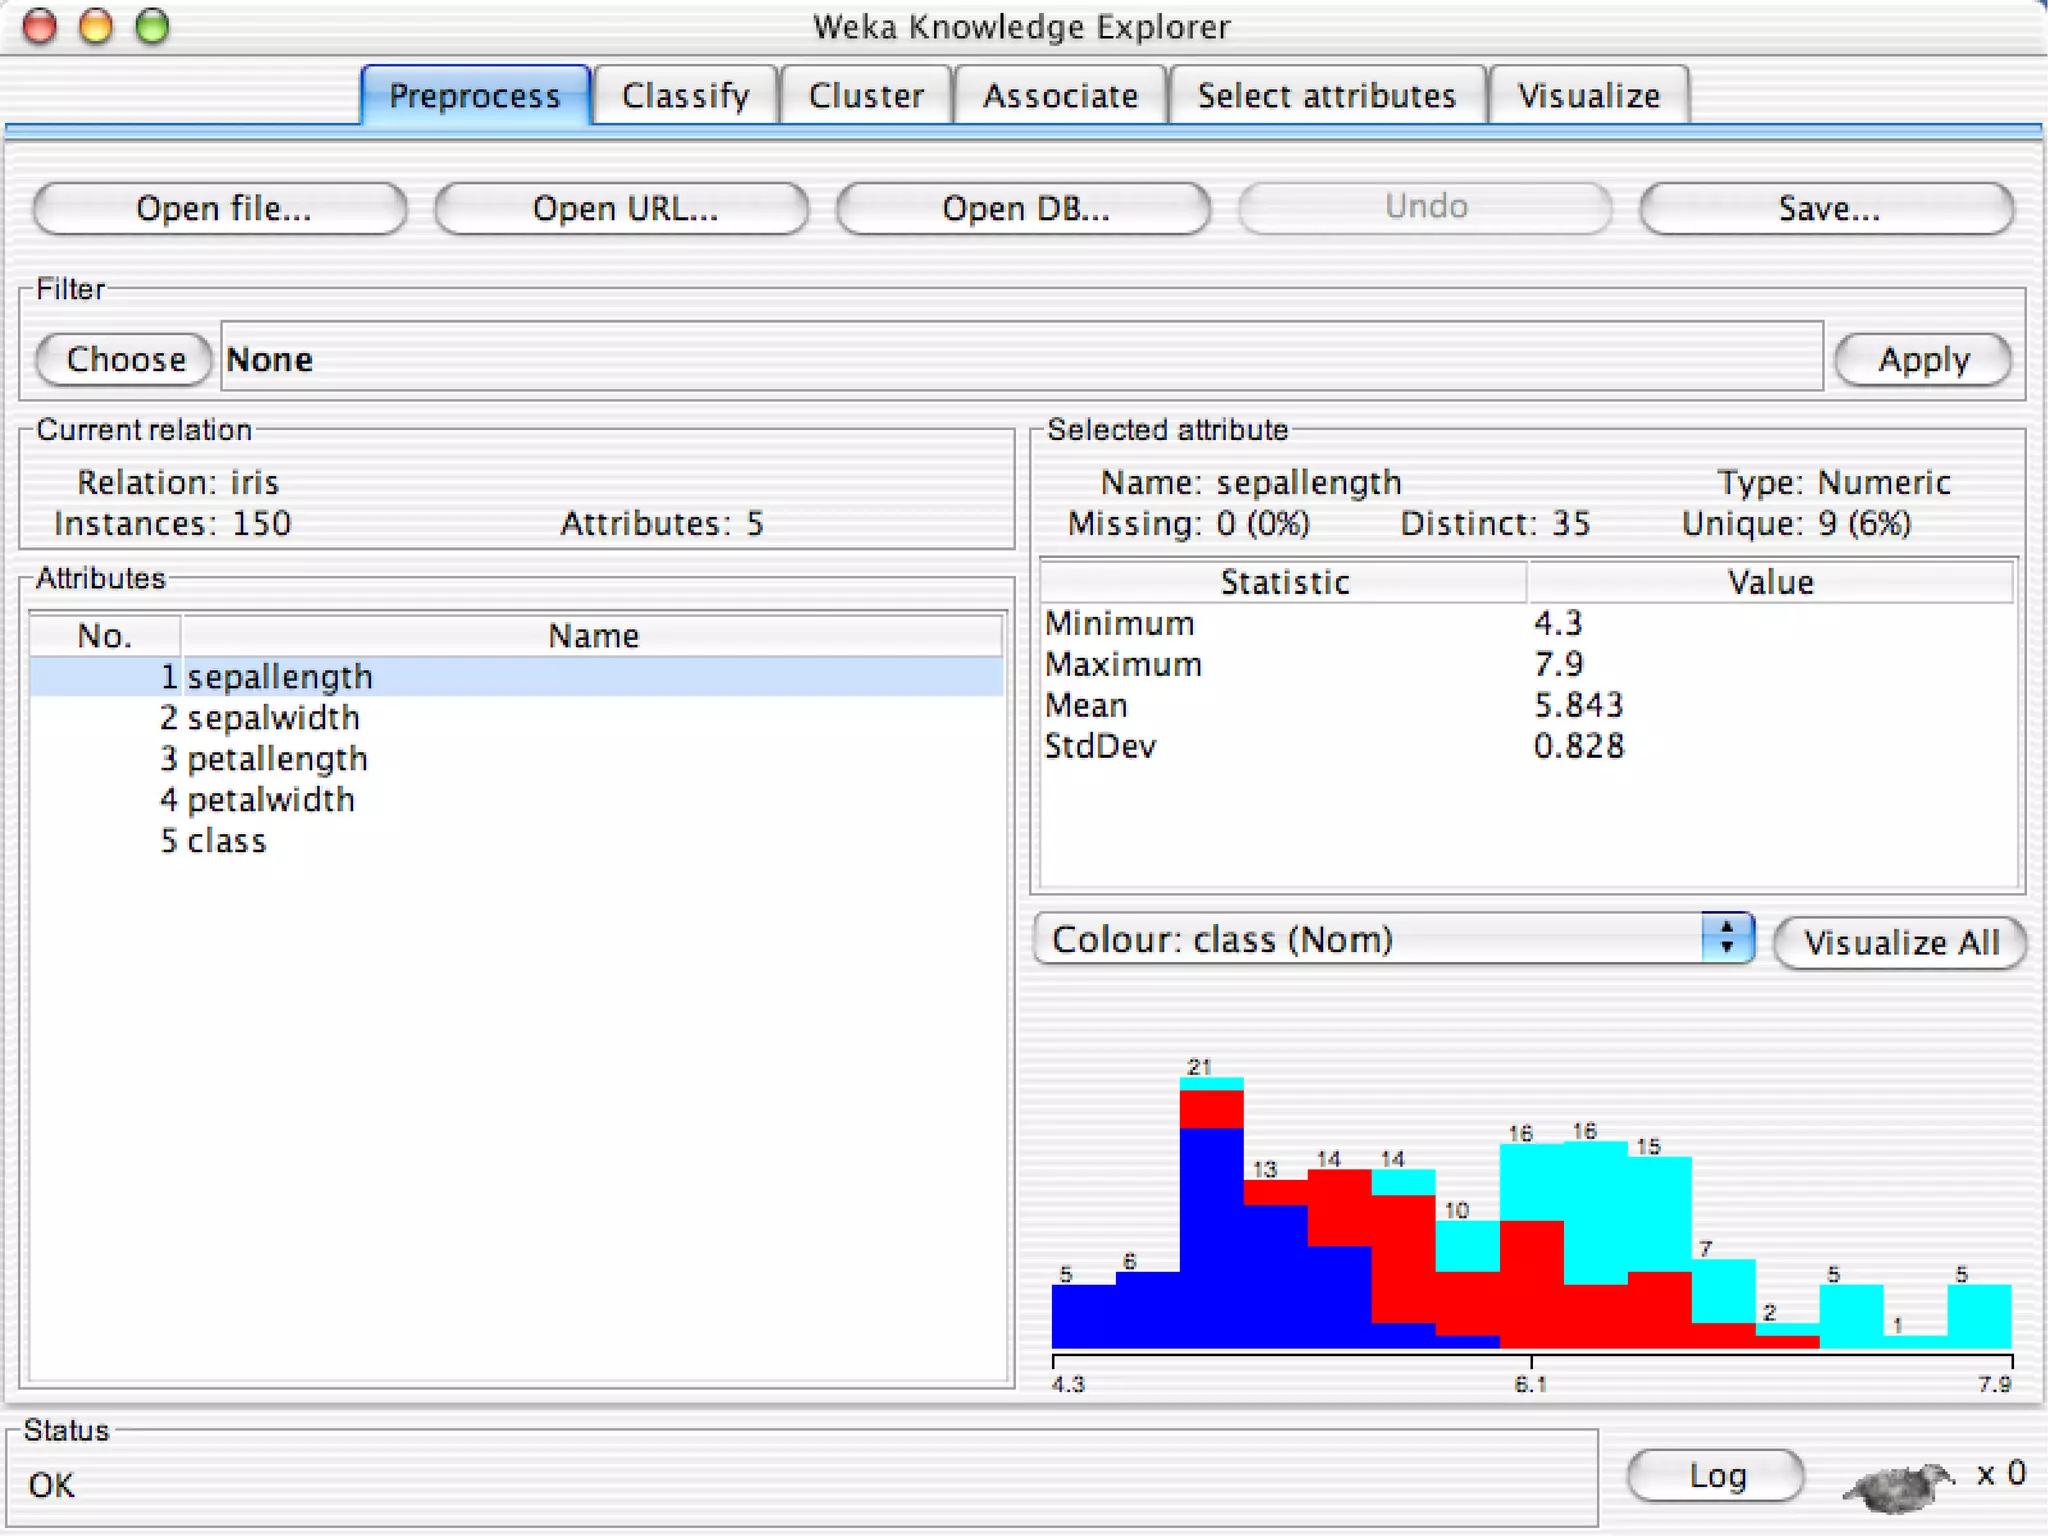Select the petallength attribute
Viewport: 2048px width, 1536px height.
(x=277, y=759)
